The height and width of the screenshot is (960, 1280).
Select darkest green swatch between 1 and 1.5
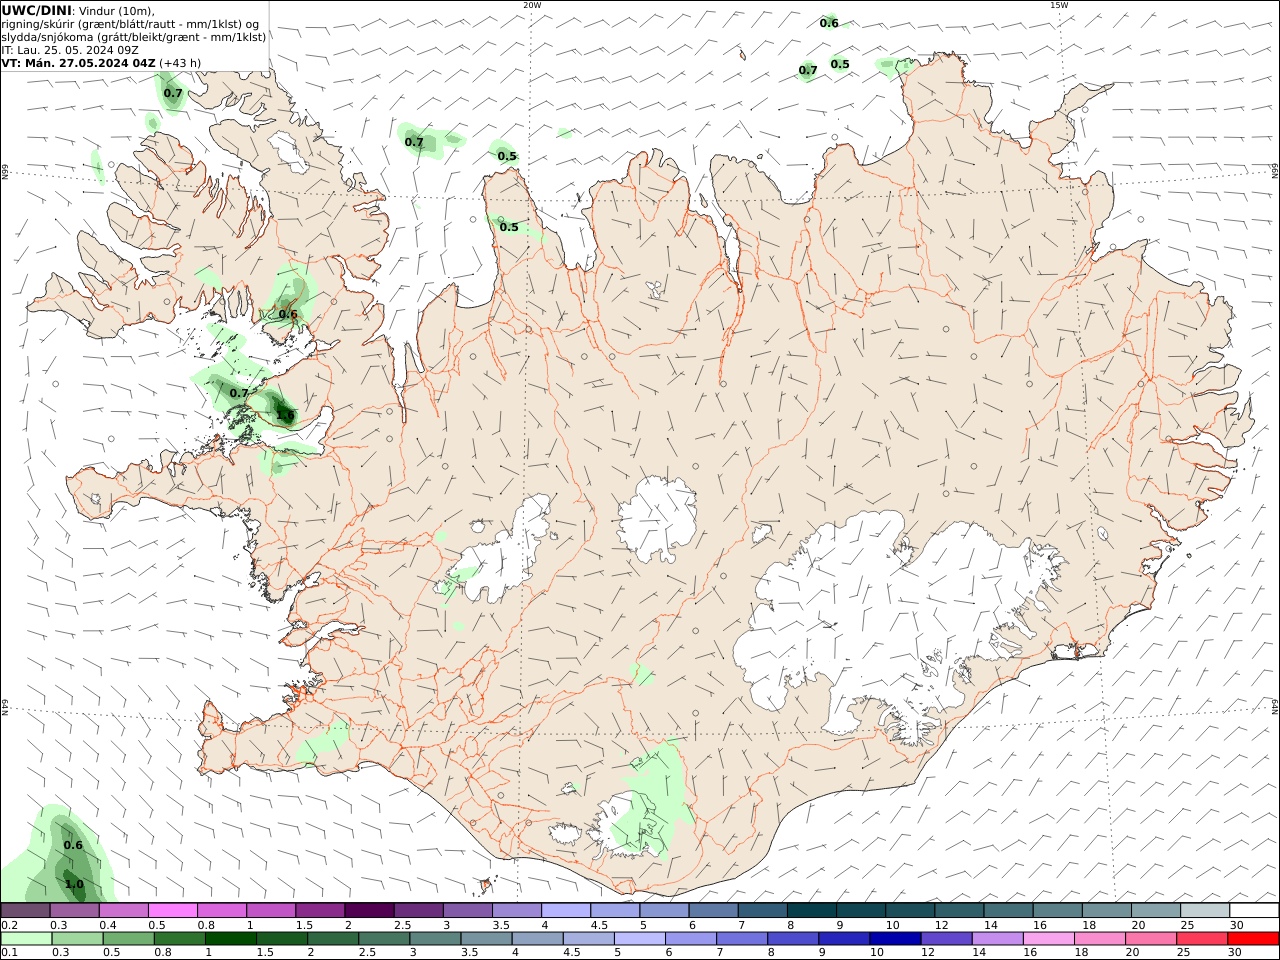(x=230, y=939)
